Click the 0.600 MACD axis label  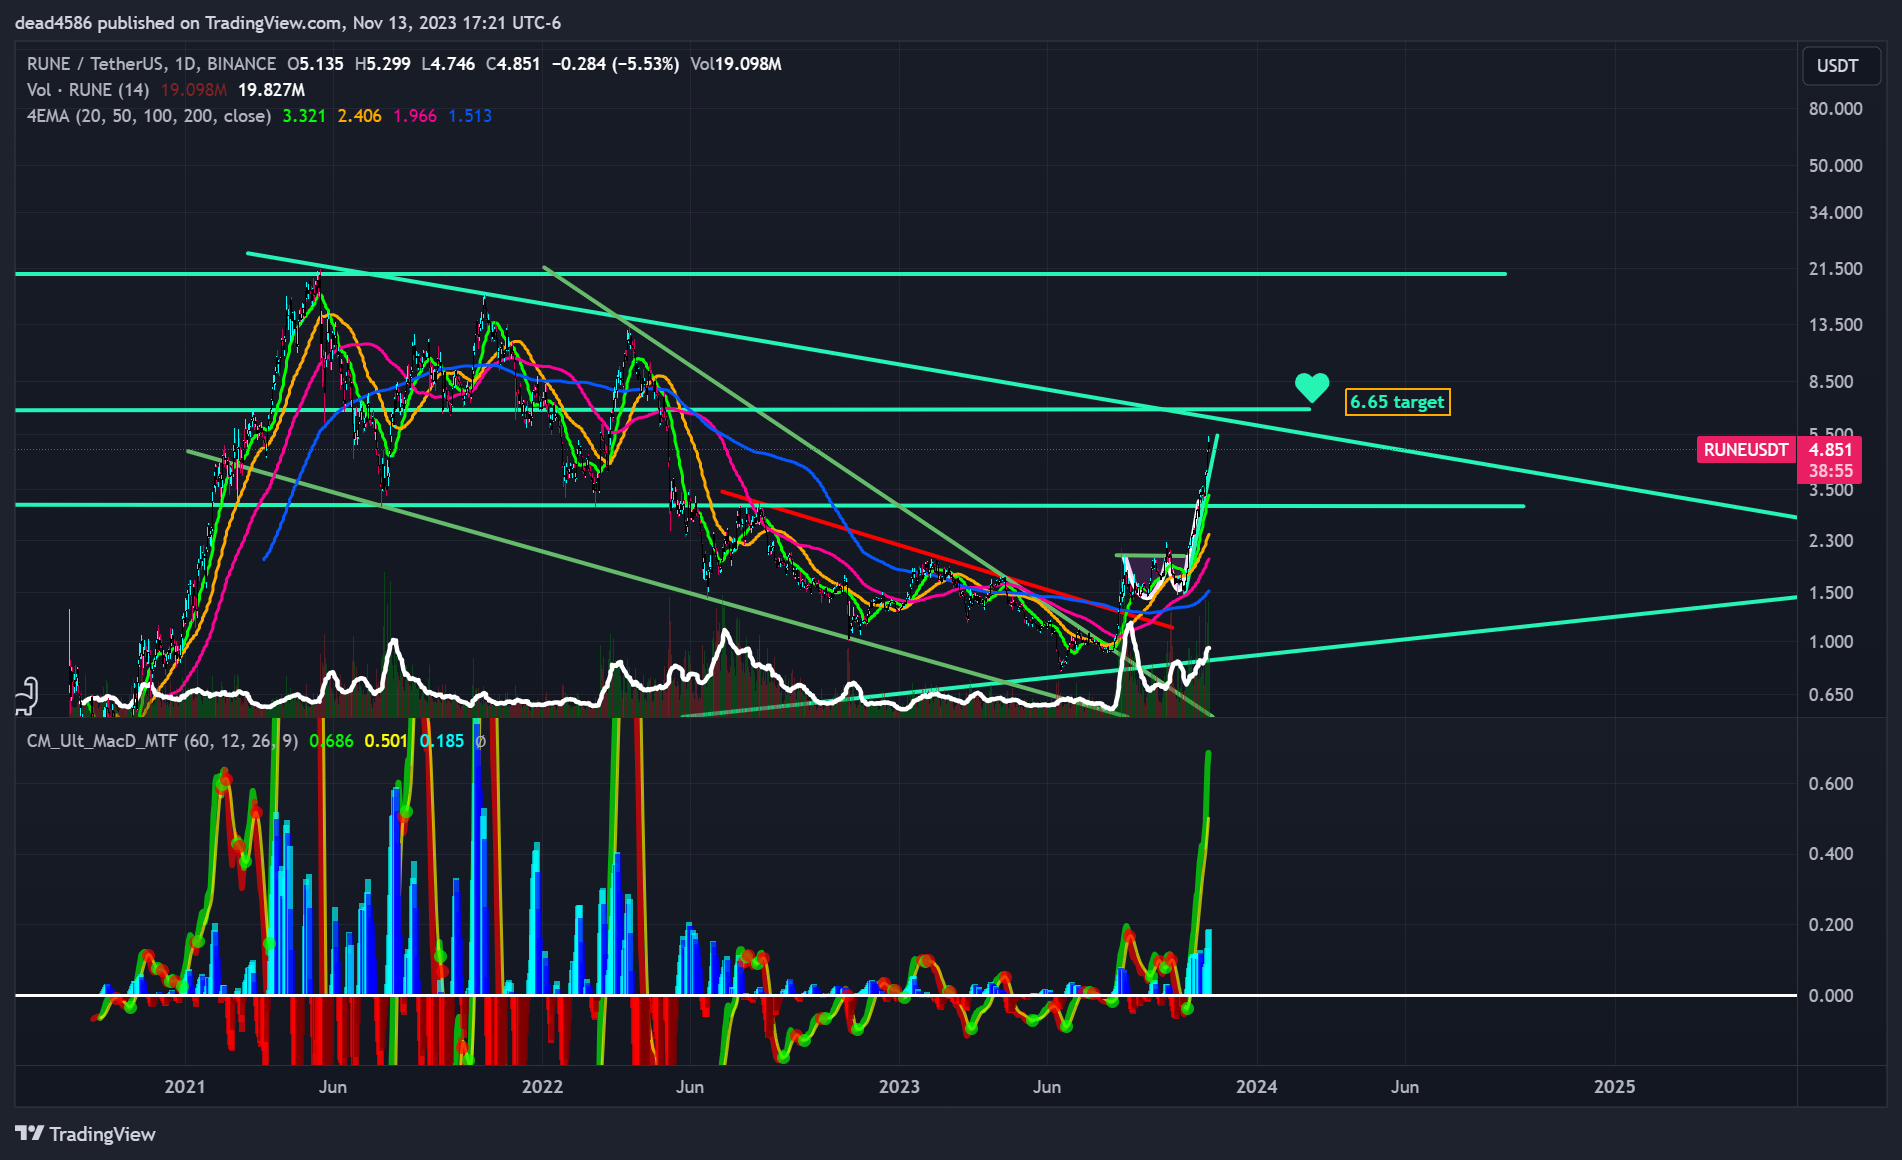(x=1830, y=784)
